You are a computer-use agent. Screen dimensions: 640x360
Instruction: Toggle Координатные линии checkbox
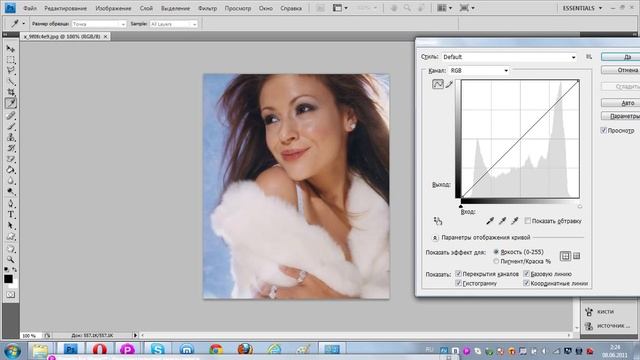pos(527,283)
